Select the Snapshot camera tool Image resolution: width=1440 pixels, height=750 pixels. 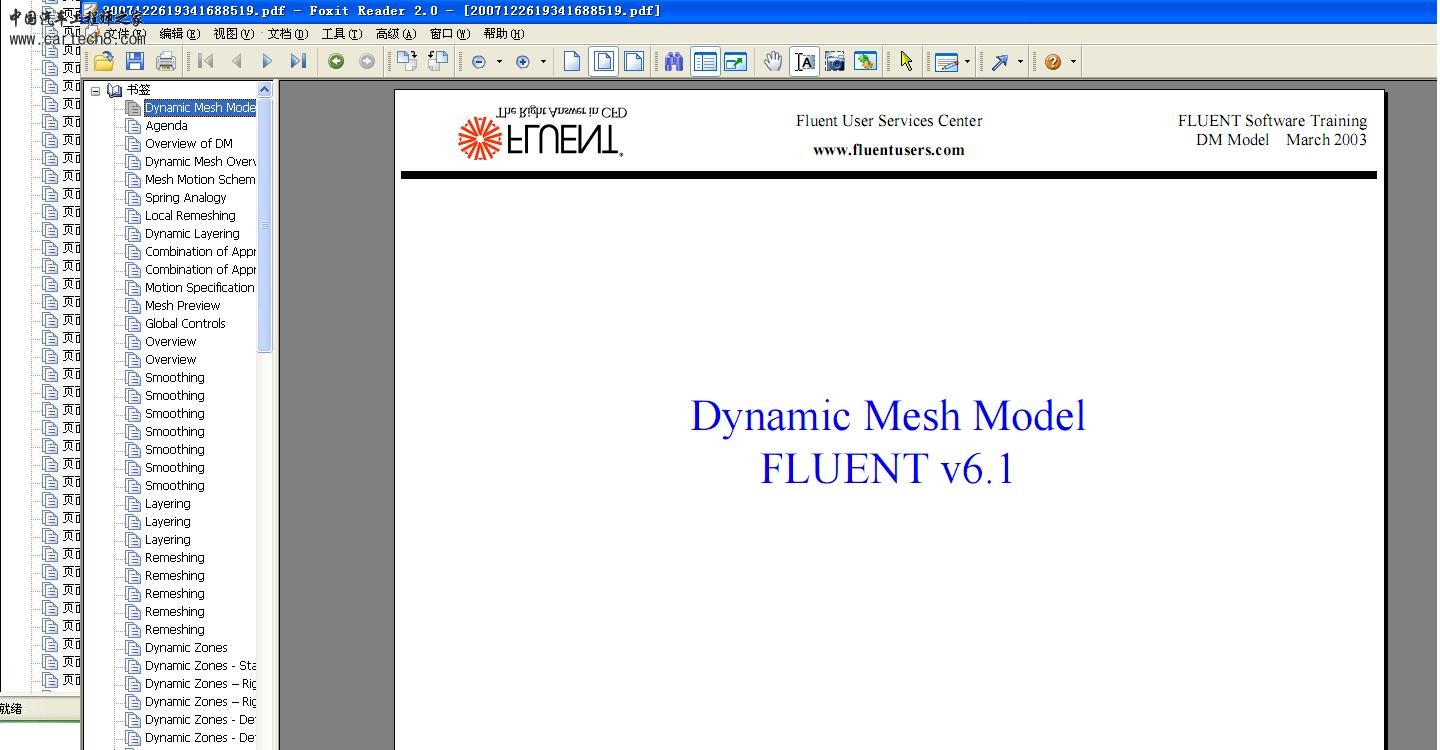click(835, 62)
